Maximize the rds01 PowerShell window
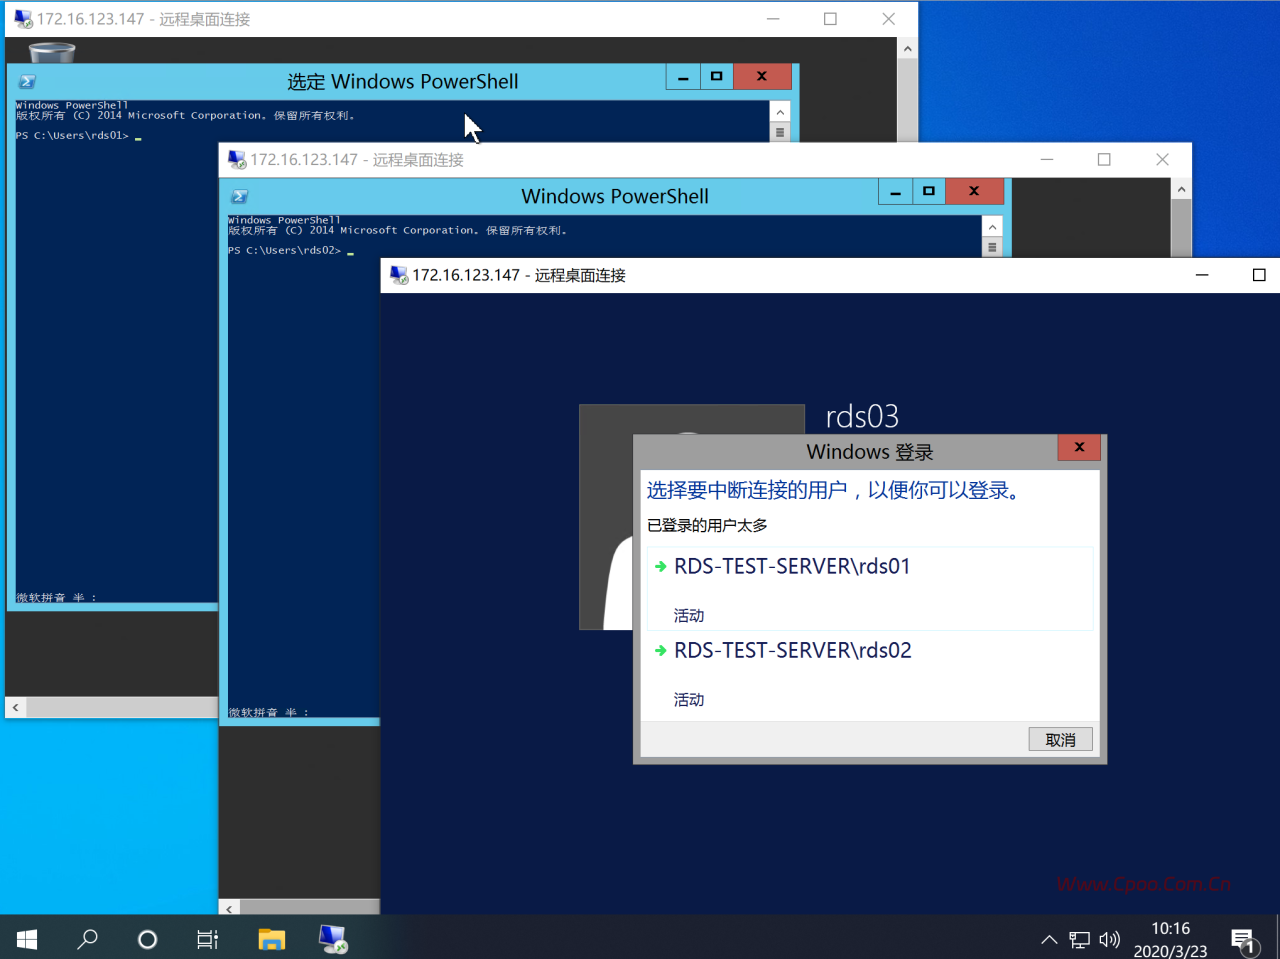Image resolution: width=1280 pixels, height=959 pixels. point(716,77)
